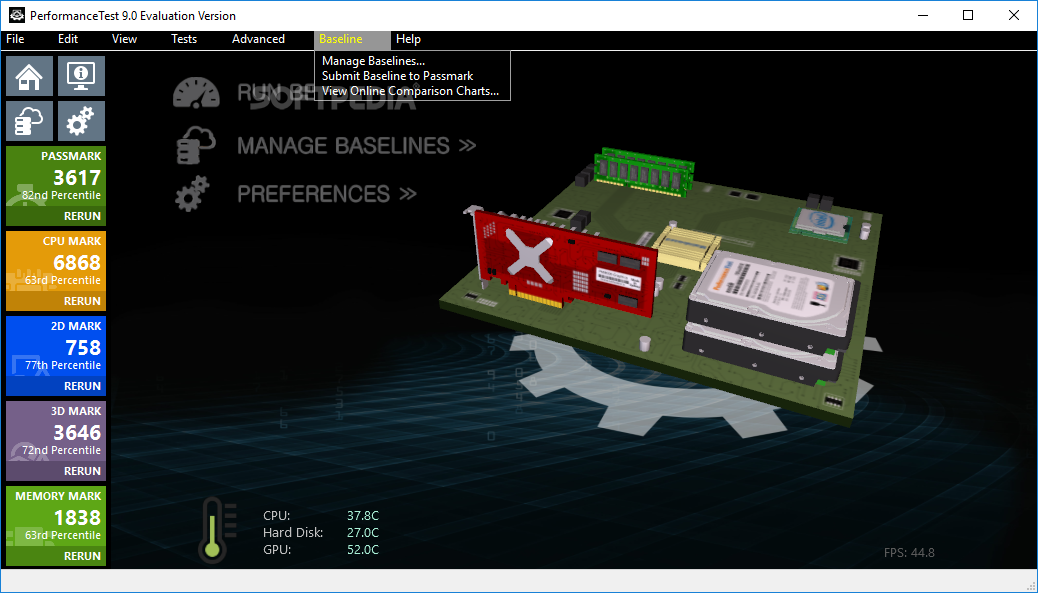Click the Hard Disk temperature 27.0C value
This screenshot has height=593, width=1038.
(x=363, y=533)
